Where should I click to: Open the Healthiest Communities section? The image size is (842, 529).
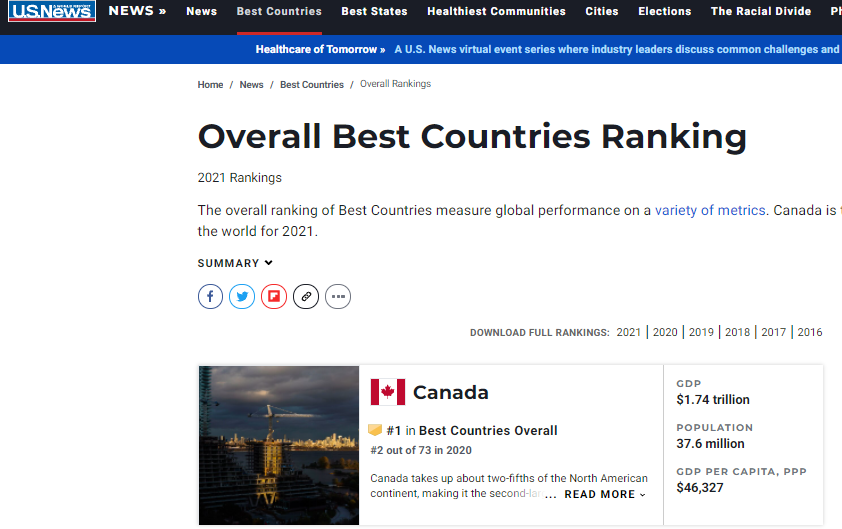click(496, 12)
